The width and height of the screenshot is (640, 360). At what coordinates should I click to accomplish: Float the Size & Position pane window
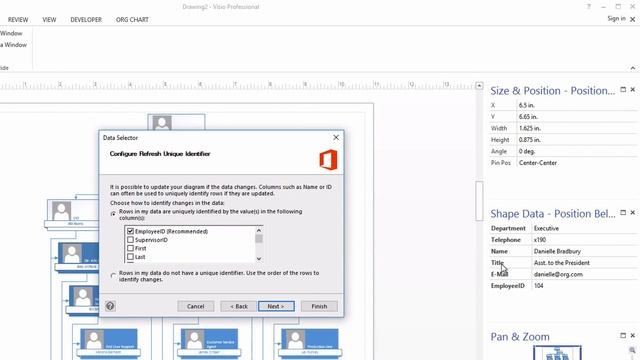[623, 89]
